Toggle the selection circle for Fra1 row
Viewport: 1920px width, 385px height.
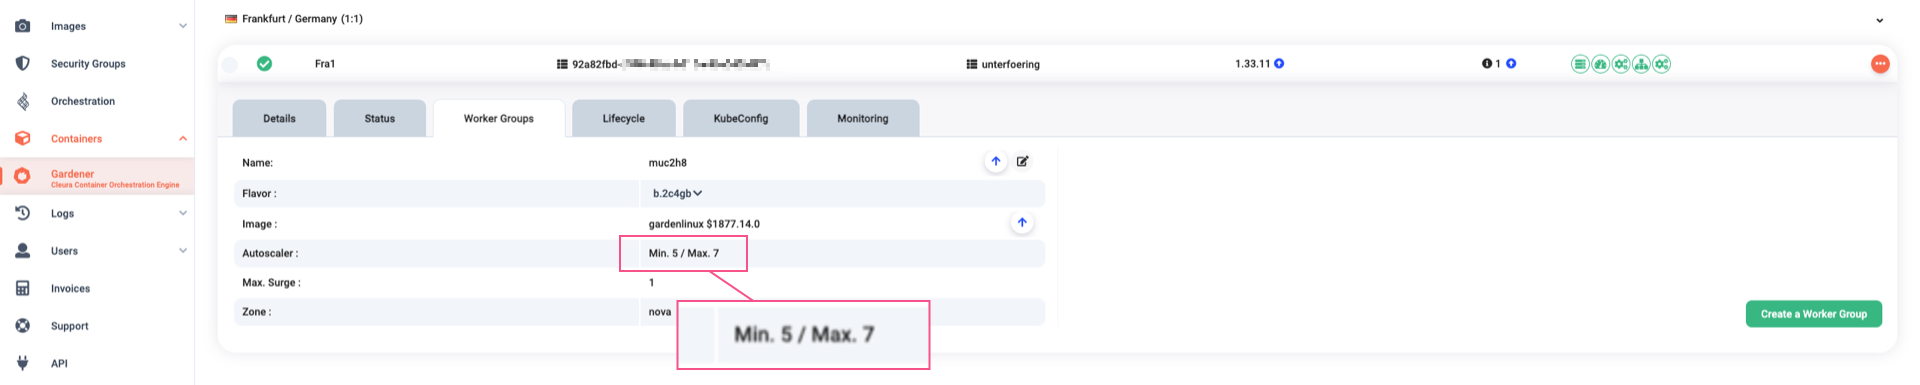pos(230,64)
